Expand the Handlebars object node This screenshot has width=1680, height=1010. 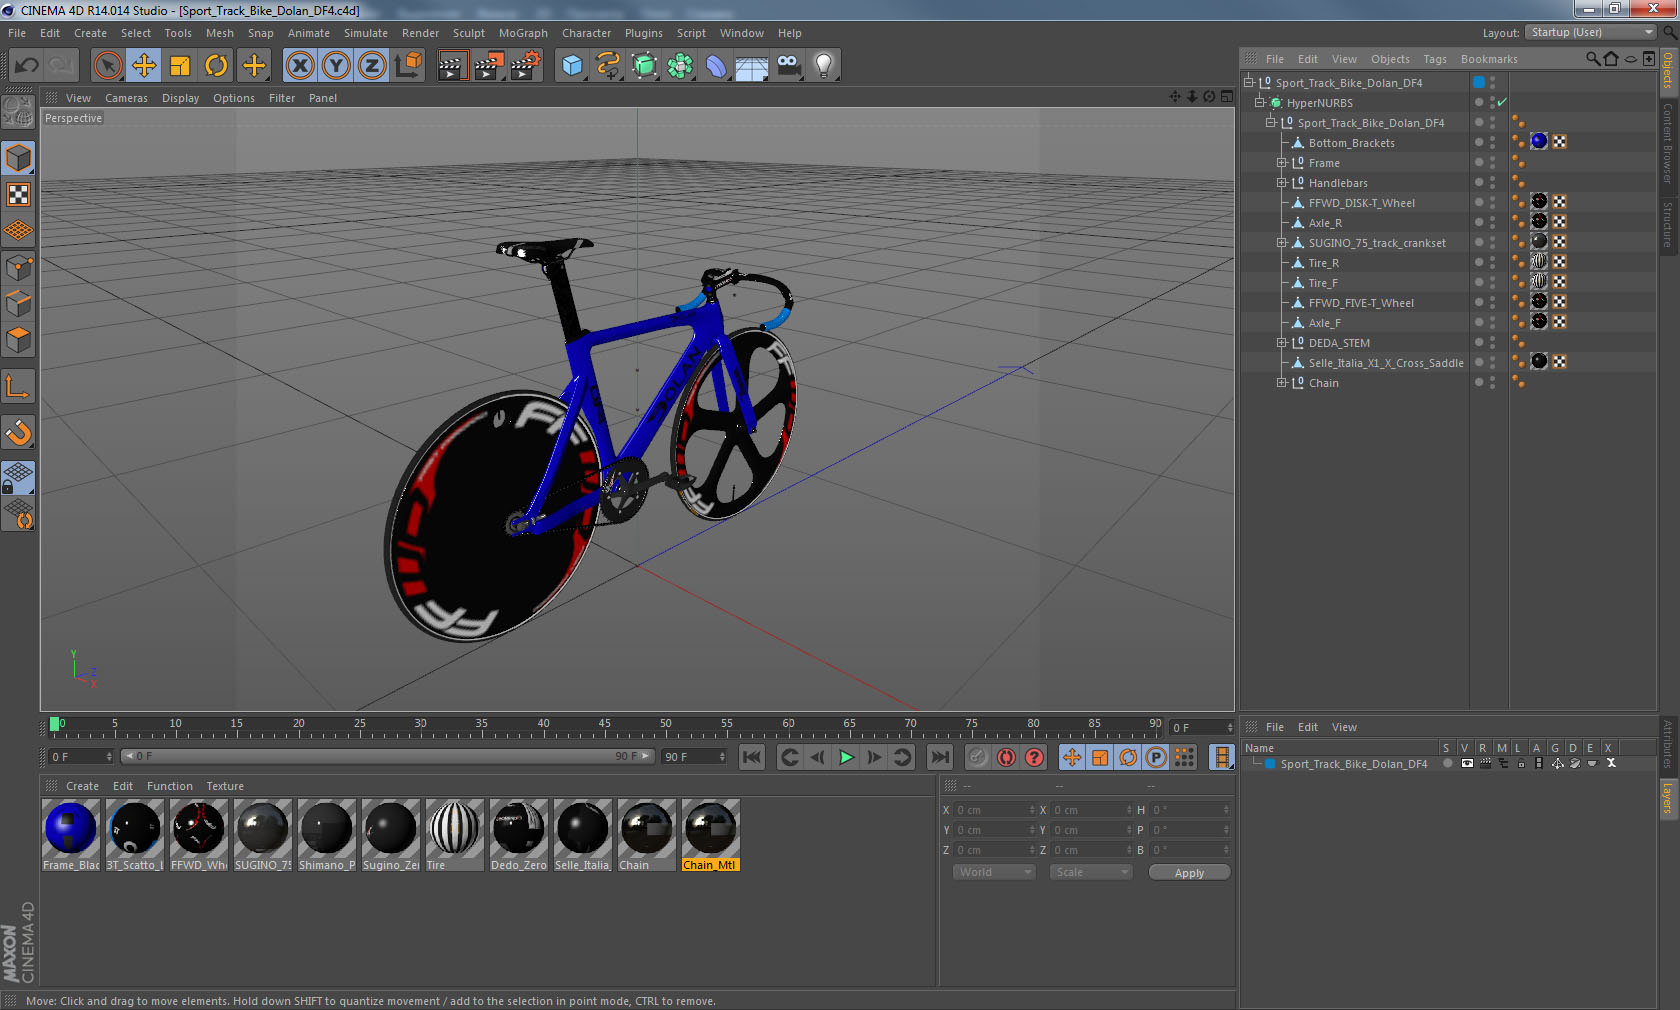coord(1281,182)
